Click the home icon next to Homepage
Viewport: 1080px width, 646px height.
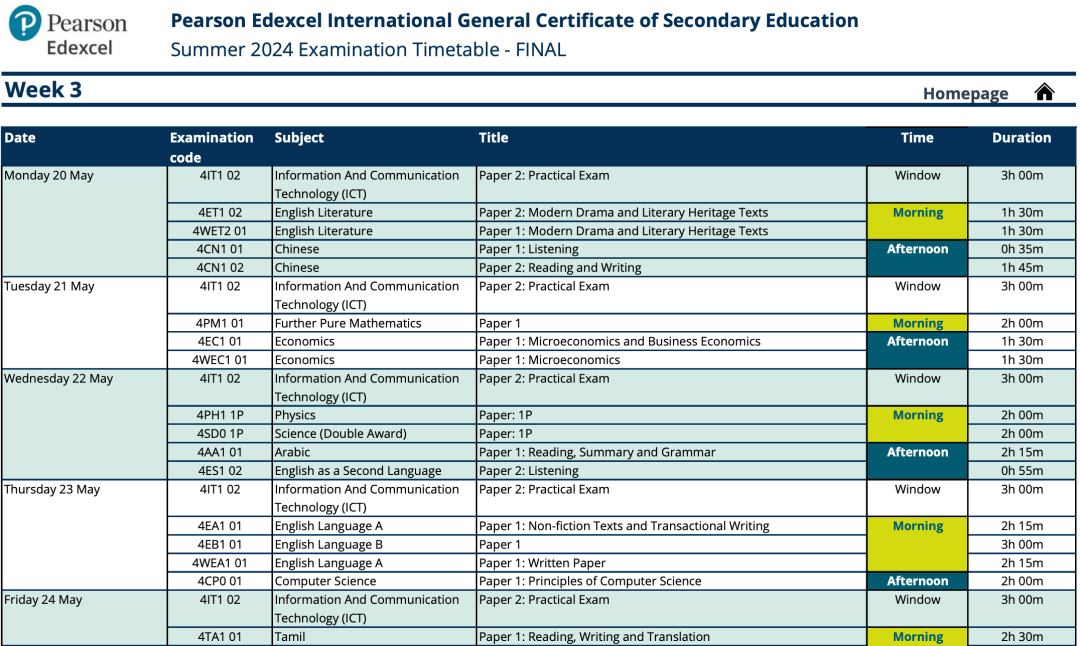pos(1044,93)
